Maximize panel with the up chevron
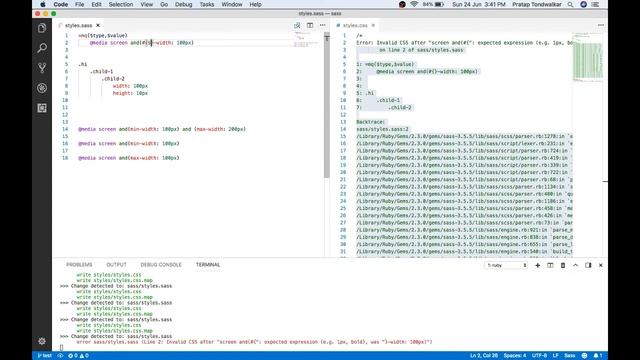This screenshot has width=640, height=360. tap(576, 265)
